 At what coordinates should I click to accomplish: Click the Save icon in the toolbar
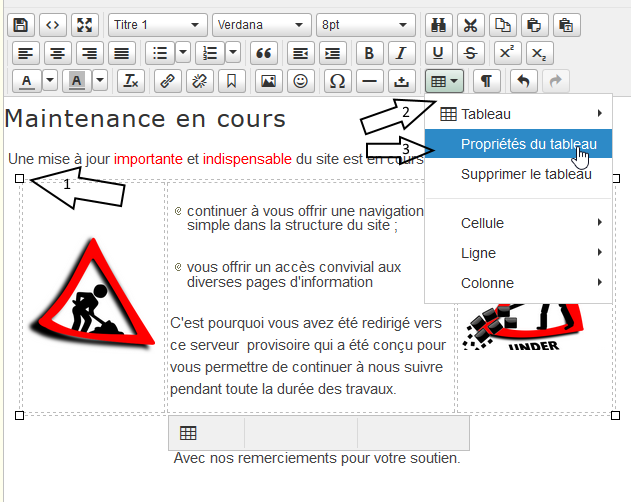[21, 25]
